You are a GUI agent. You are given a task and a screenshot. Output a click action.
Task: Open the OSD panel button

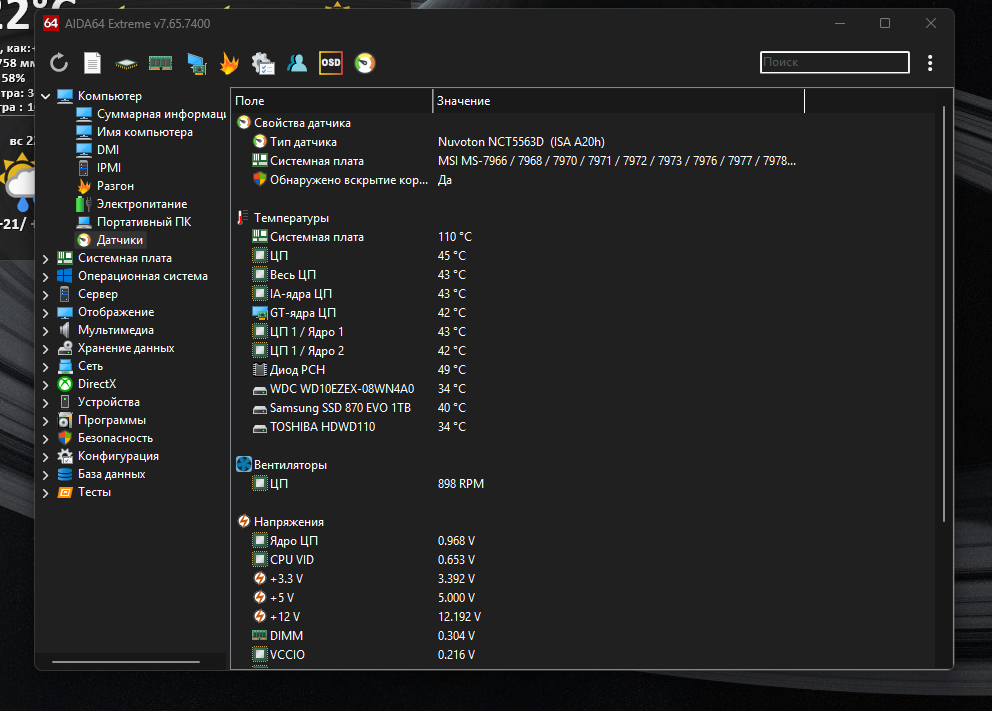tap(331, 63)
